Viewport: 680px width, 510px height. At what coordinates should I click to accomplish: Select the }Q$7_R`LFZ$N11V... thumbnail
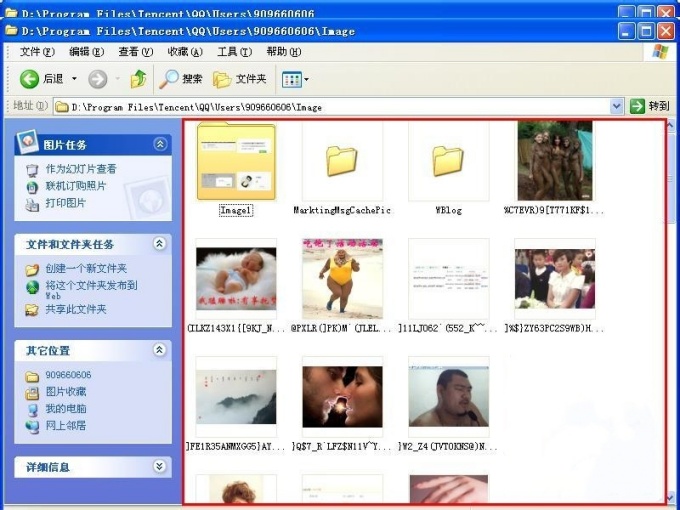pos(342,396)
